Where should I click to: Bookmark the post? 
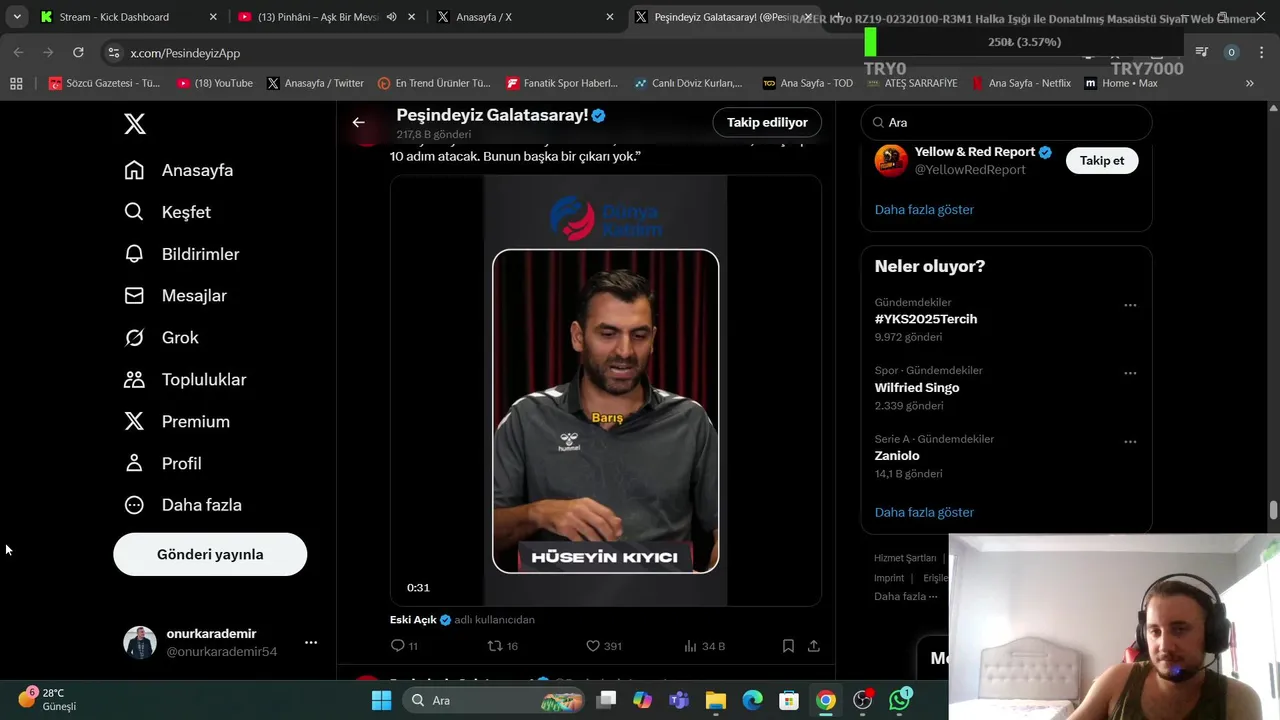tap(788, 646)
